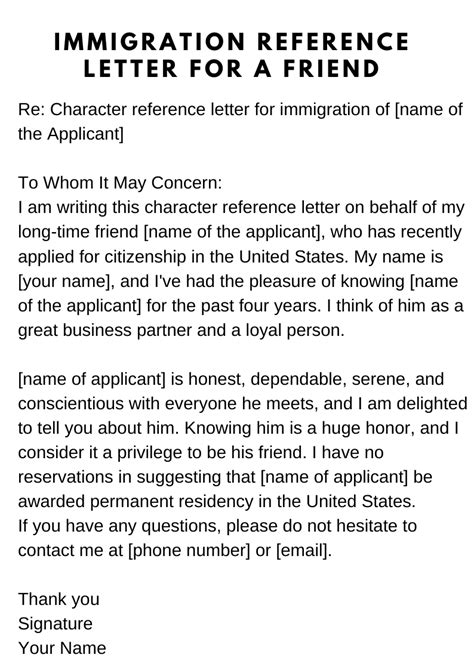Click the '[email]' placeholder
Viewport: 474px width, 670px height.
coord(302,551)
